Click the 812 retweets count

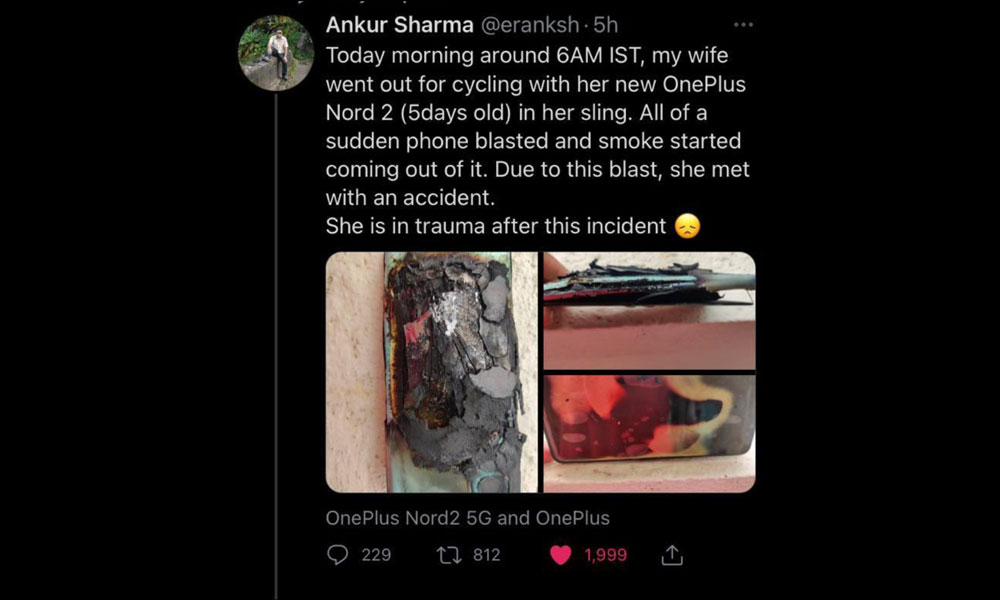point(486,554)
